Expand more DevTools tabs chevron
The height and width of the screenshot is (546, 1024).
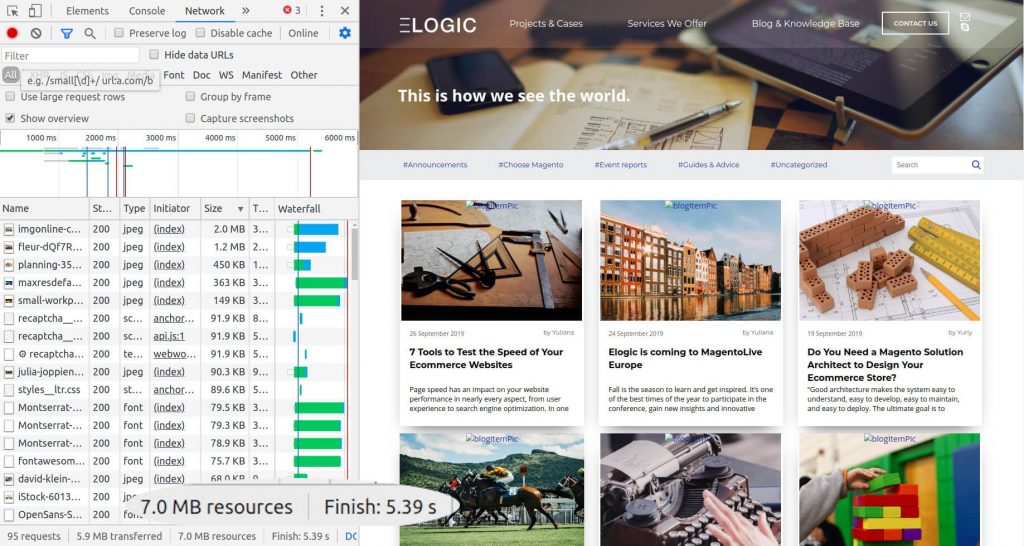tap(246, 11)
